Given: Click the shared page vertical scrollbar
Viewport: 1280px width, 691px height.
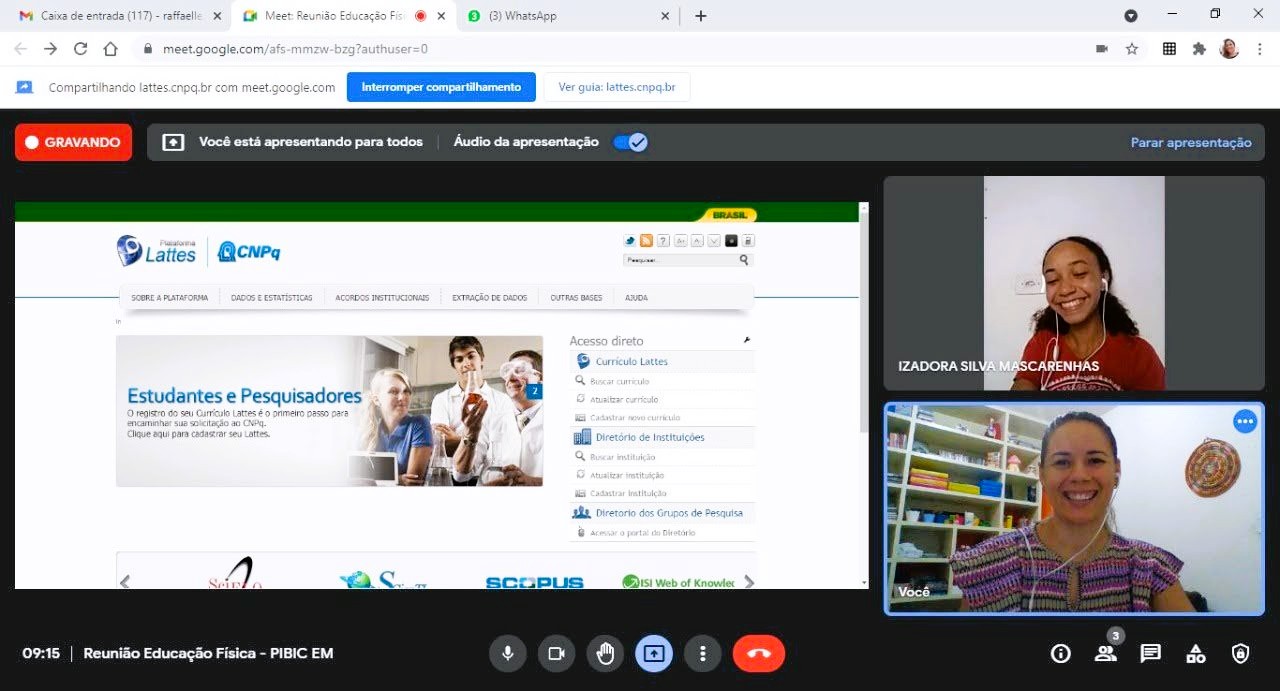Looking at the screenshot, I should click(x=864, y=320).
